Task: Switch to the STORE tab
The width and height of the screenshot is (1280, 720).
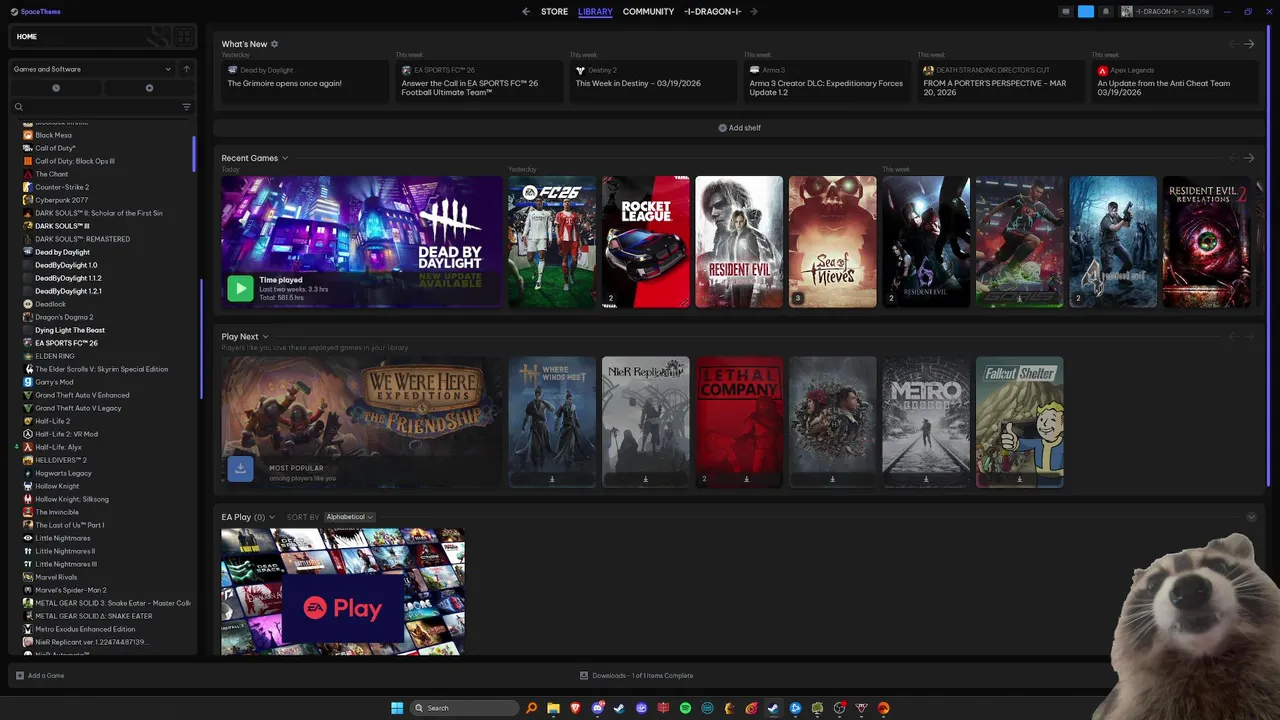Action: (x=554, y=12)
